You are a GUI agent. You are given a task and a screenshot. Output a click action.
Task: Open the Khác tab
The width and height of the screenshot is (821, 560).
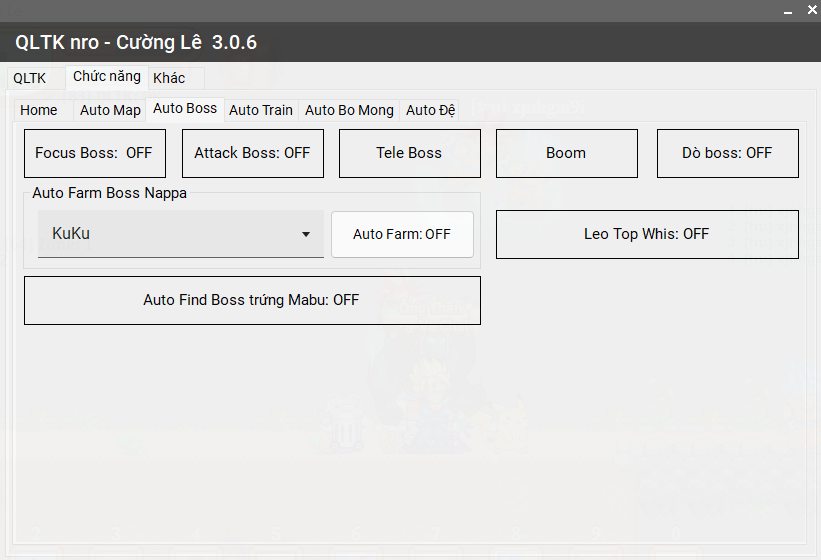[x=169, y=78]
